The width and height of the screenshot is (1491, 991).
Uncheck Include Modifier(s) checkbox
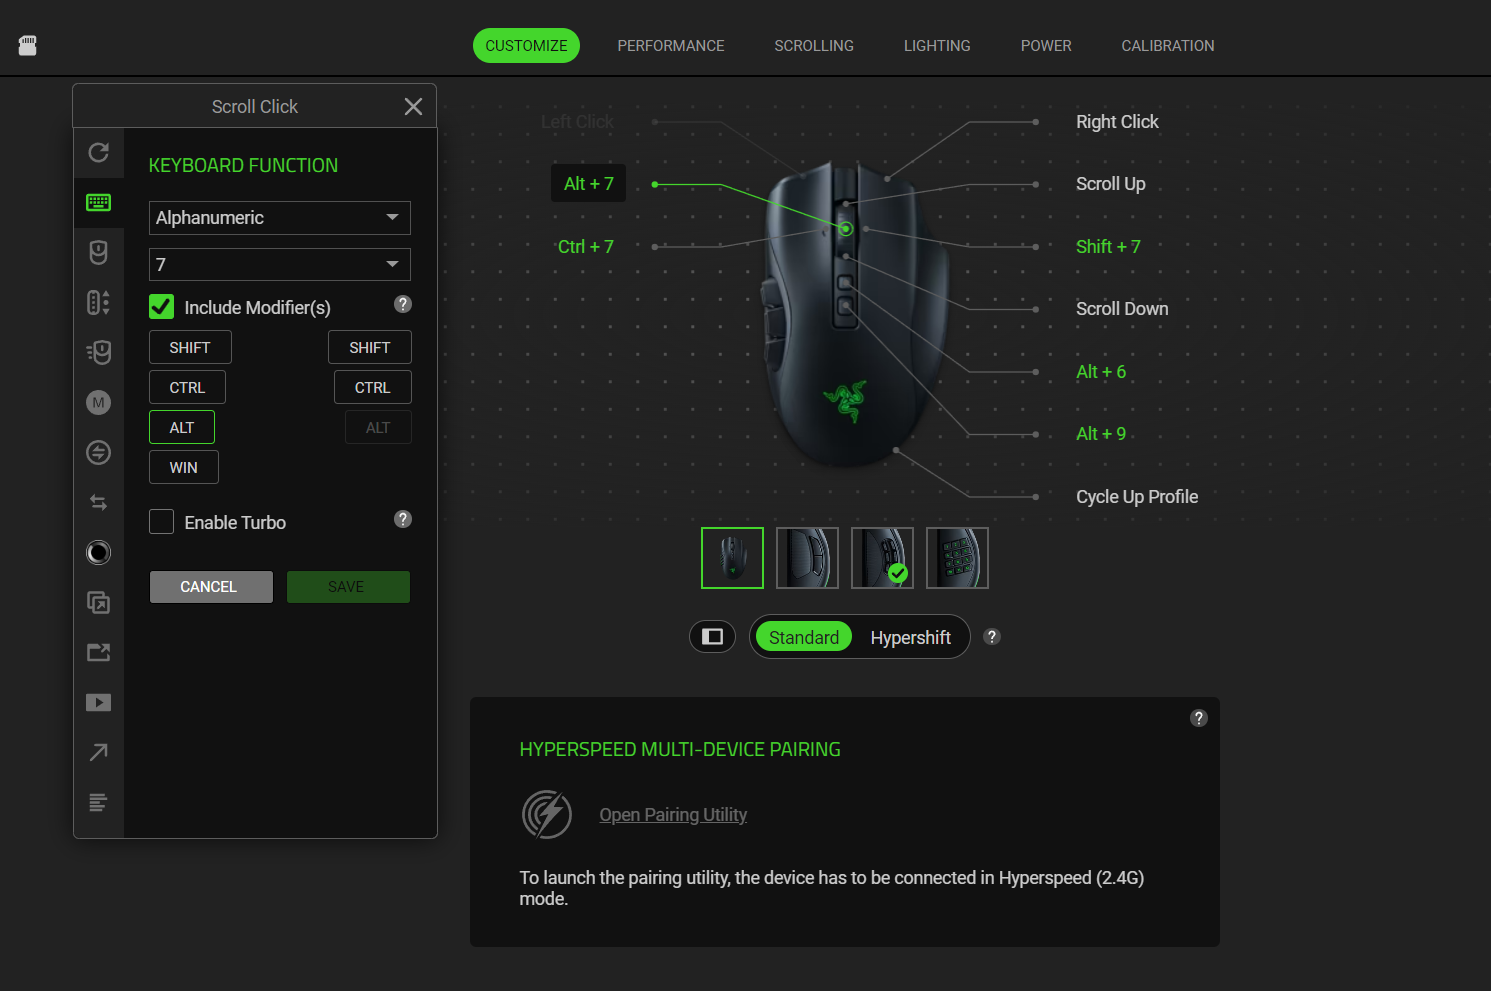click(x=161, y=307)
